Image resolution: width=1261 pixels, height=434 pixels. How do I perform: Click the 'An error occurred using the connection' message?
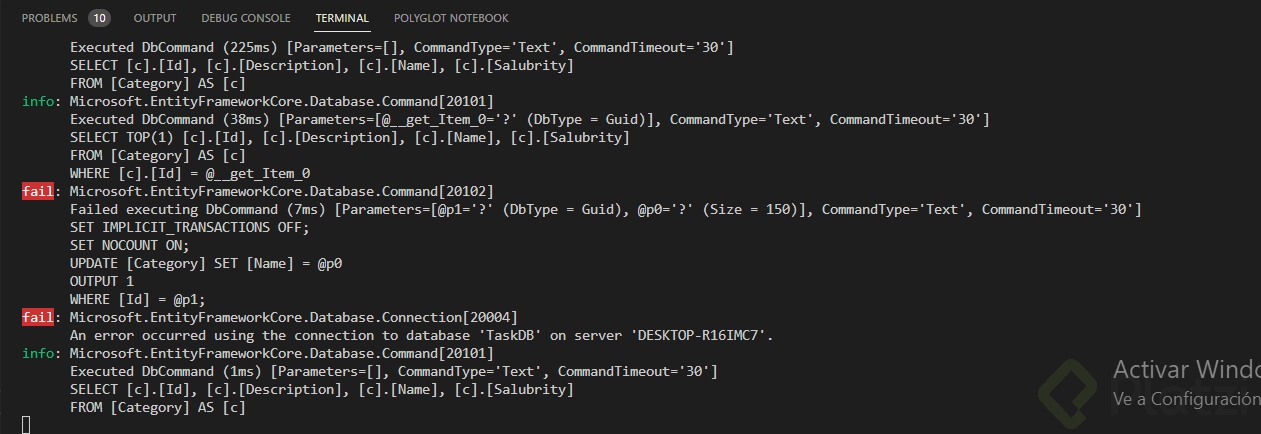pos(421,335)
